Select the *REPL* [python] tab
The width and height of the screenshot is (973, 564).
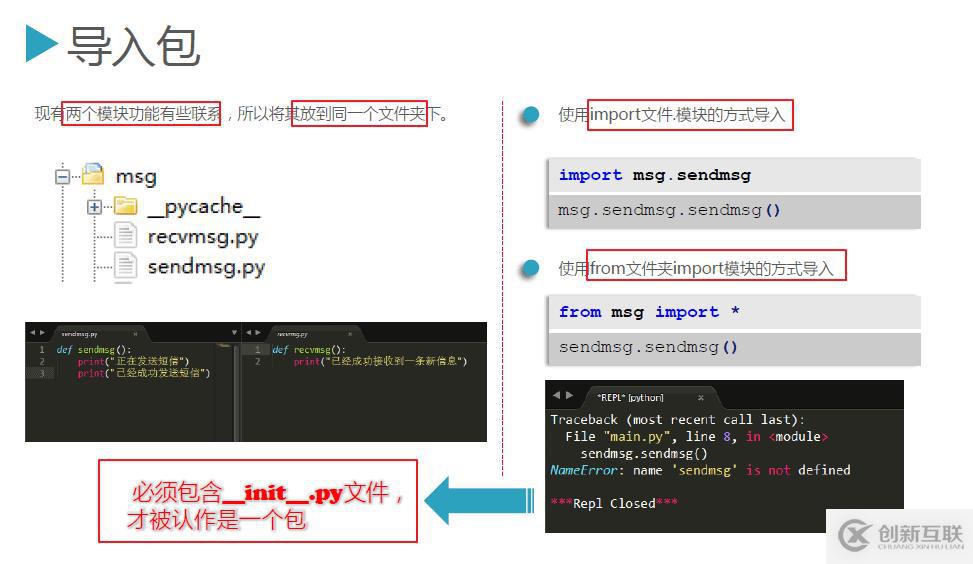(x=650, y=397)
